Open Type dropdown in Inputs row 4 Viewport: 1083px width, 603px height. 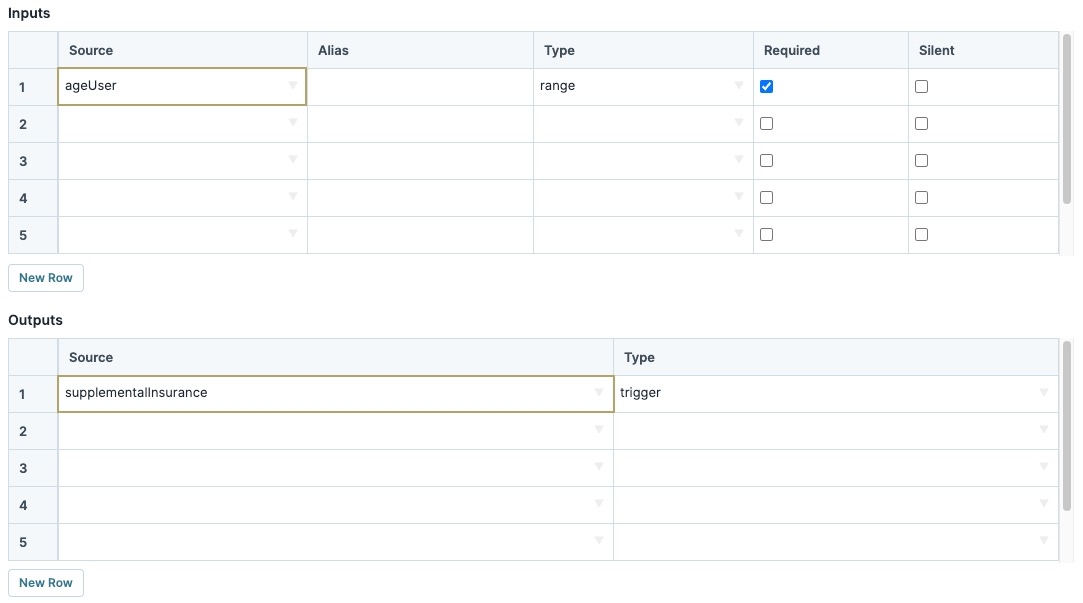click(x=739, y=197)
